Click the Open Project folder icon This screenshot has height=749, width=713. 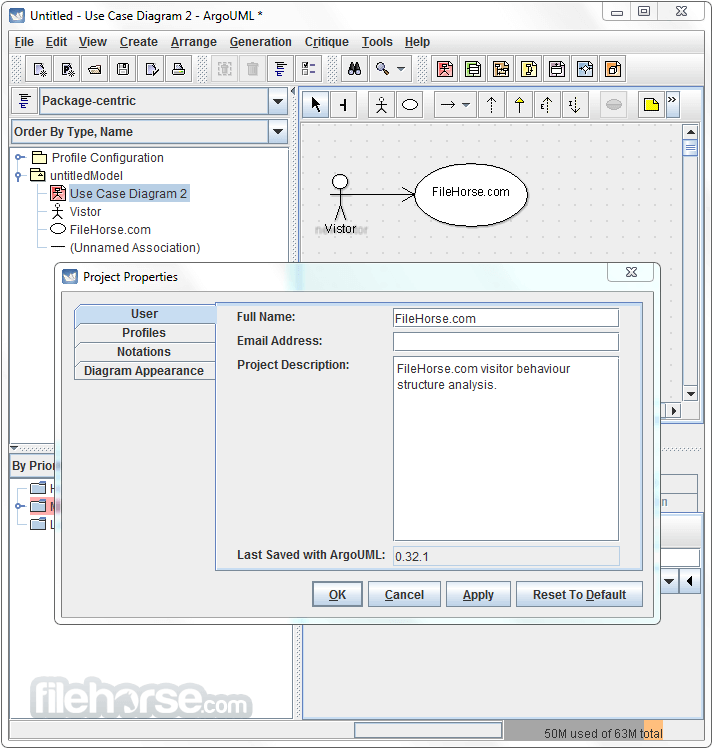[95, 69]
